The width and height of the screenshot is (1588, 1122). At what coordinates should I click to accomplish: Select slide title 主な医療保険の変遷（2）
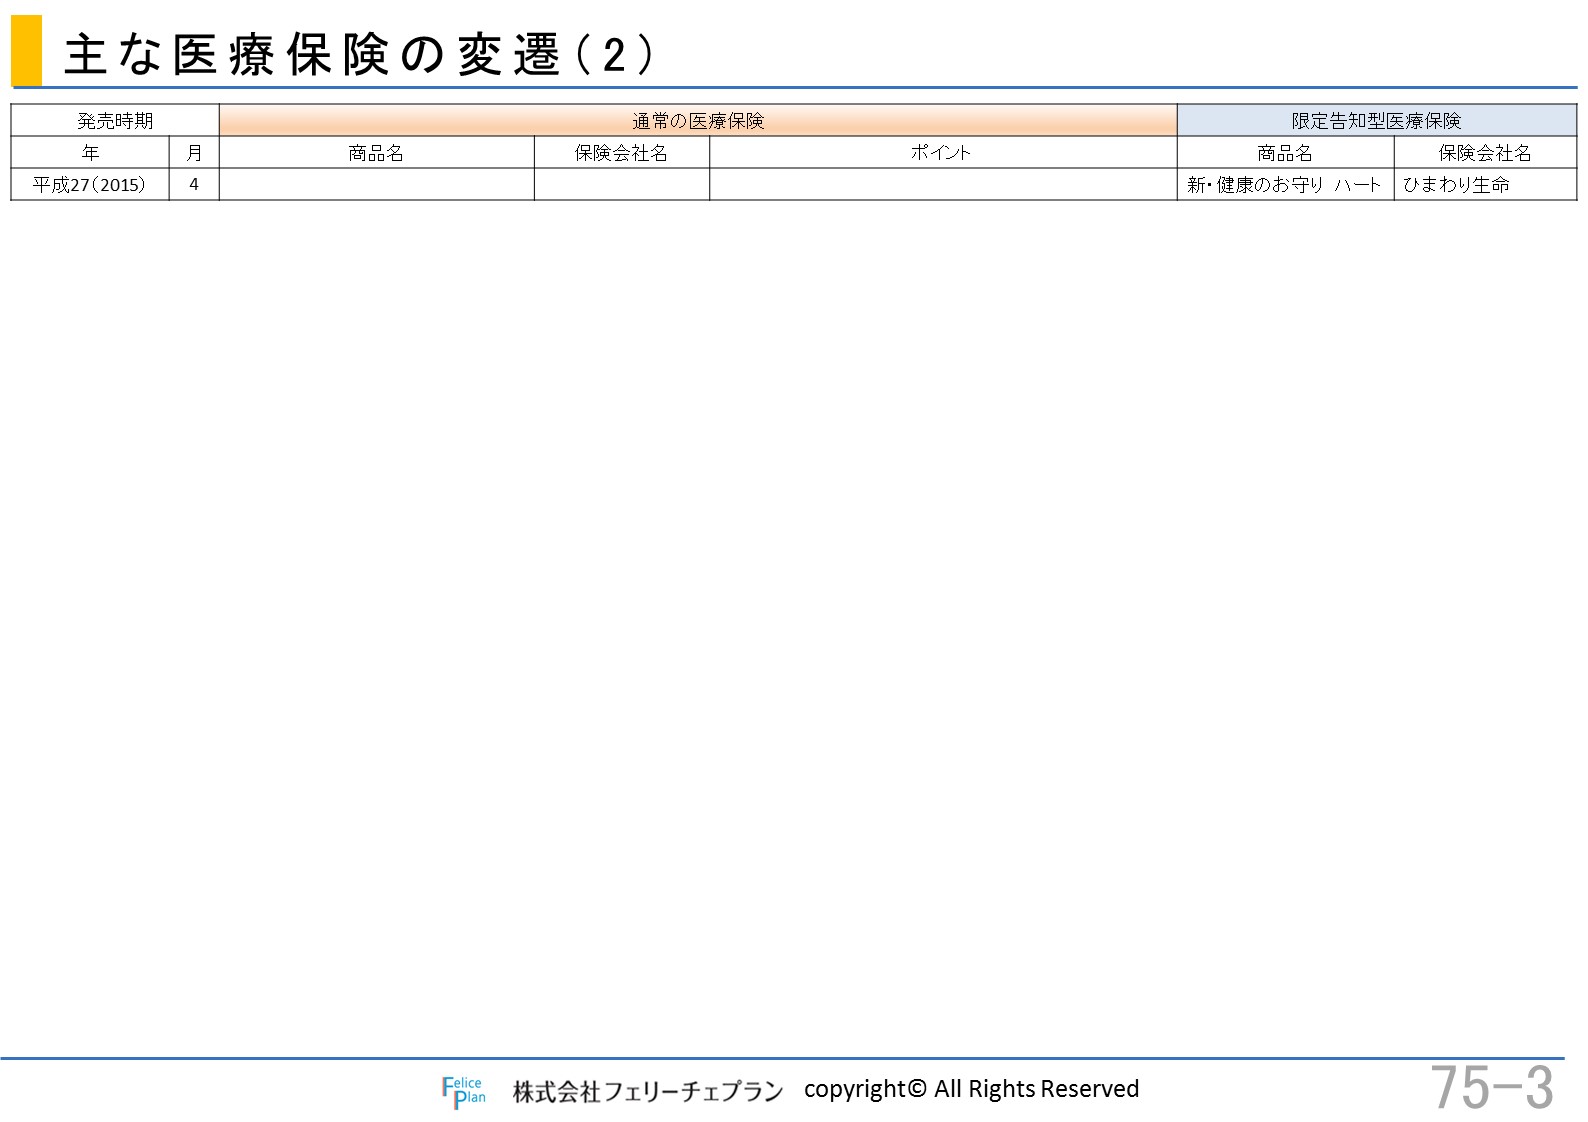[x=360, y=54]
